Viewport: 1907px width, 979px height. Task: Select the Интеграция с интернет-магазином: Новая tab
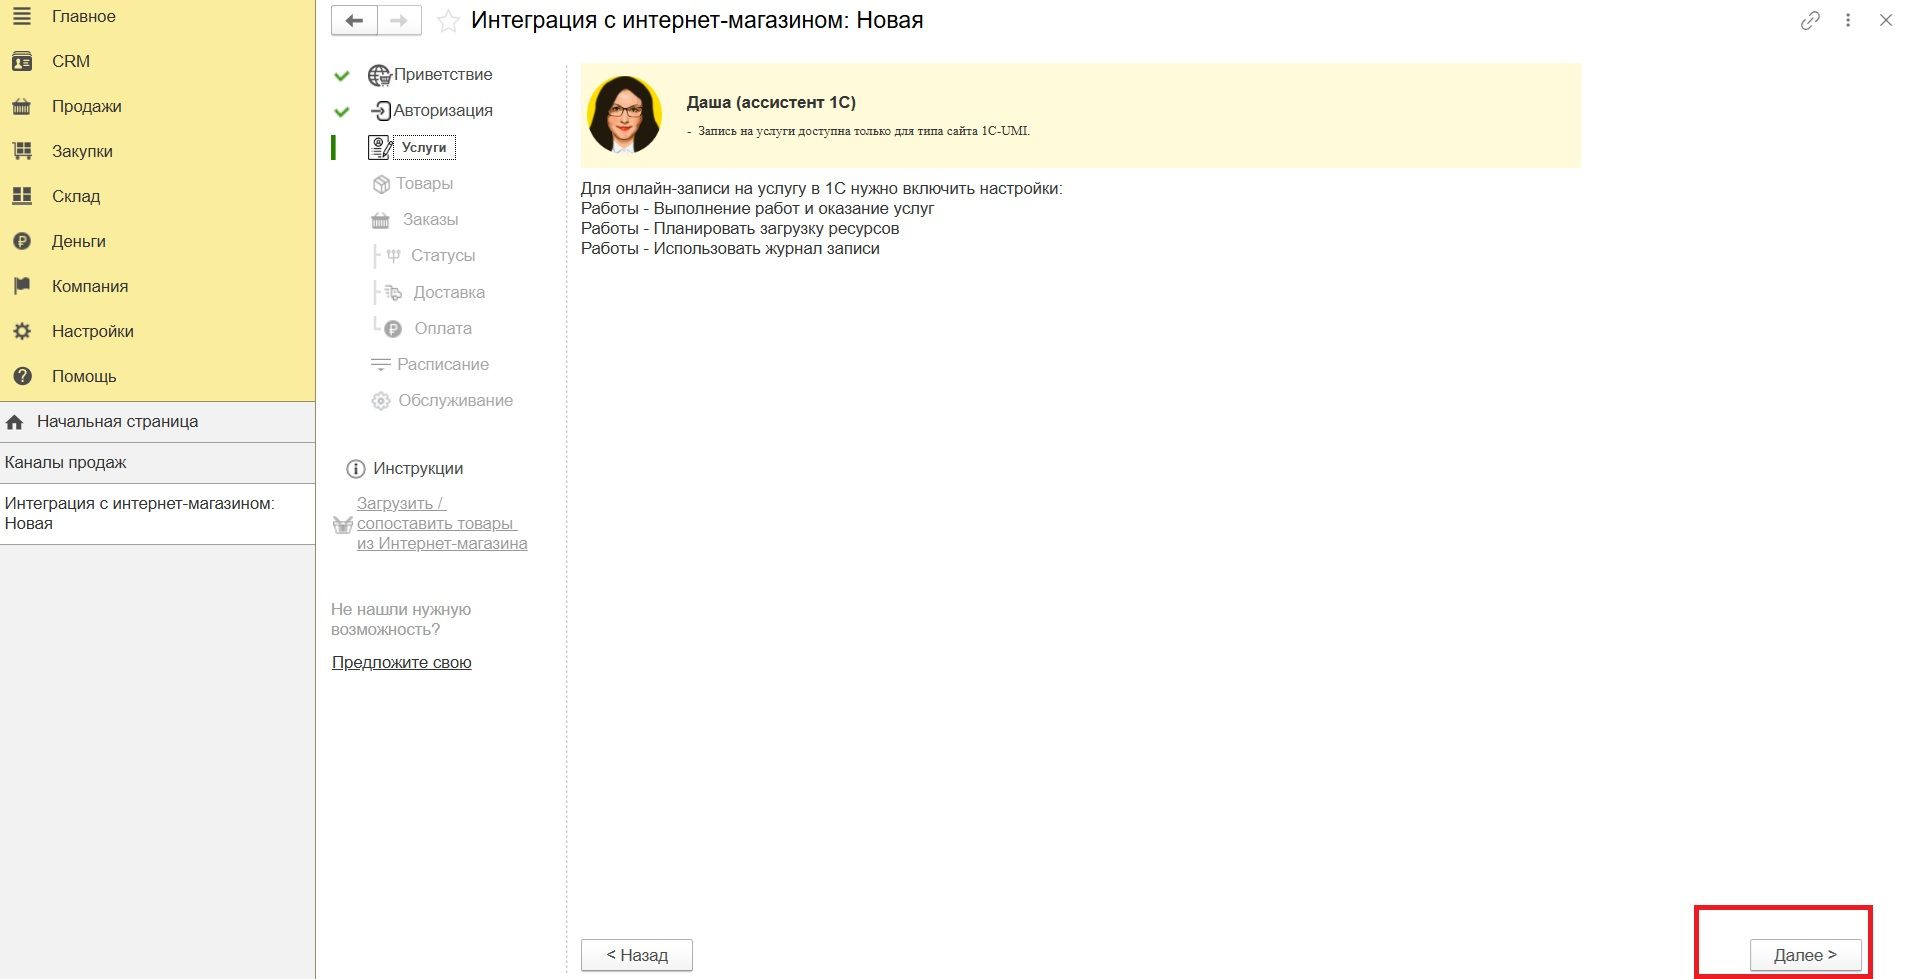click(x=157, y=514)
